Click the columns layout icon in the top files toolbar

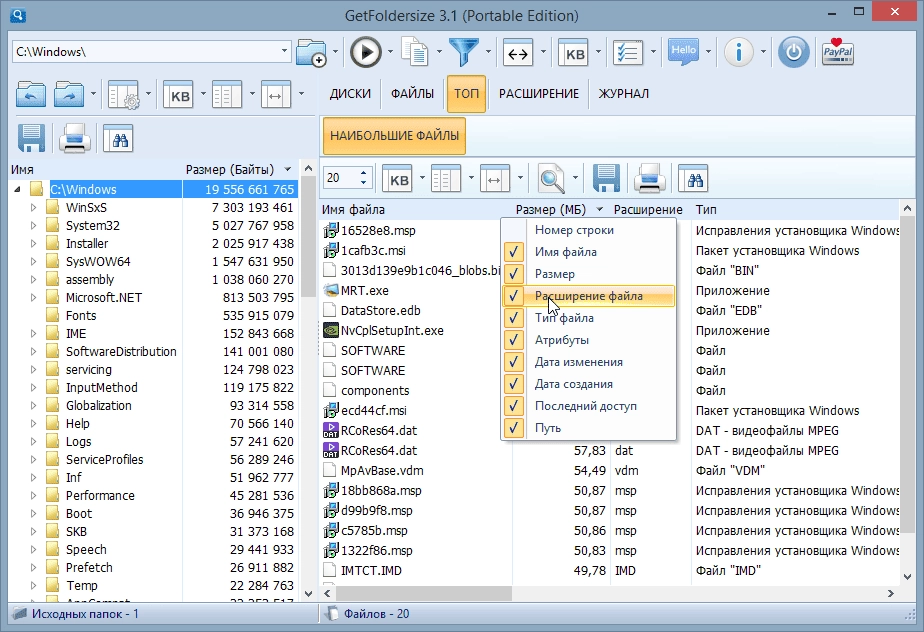pyautogui.click(x=446, y=179)
